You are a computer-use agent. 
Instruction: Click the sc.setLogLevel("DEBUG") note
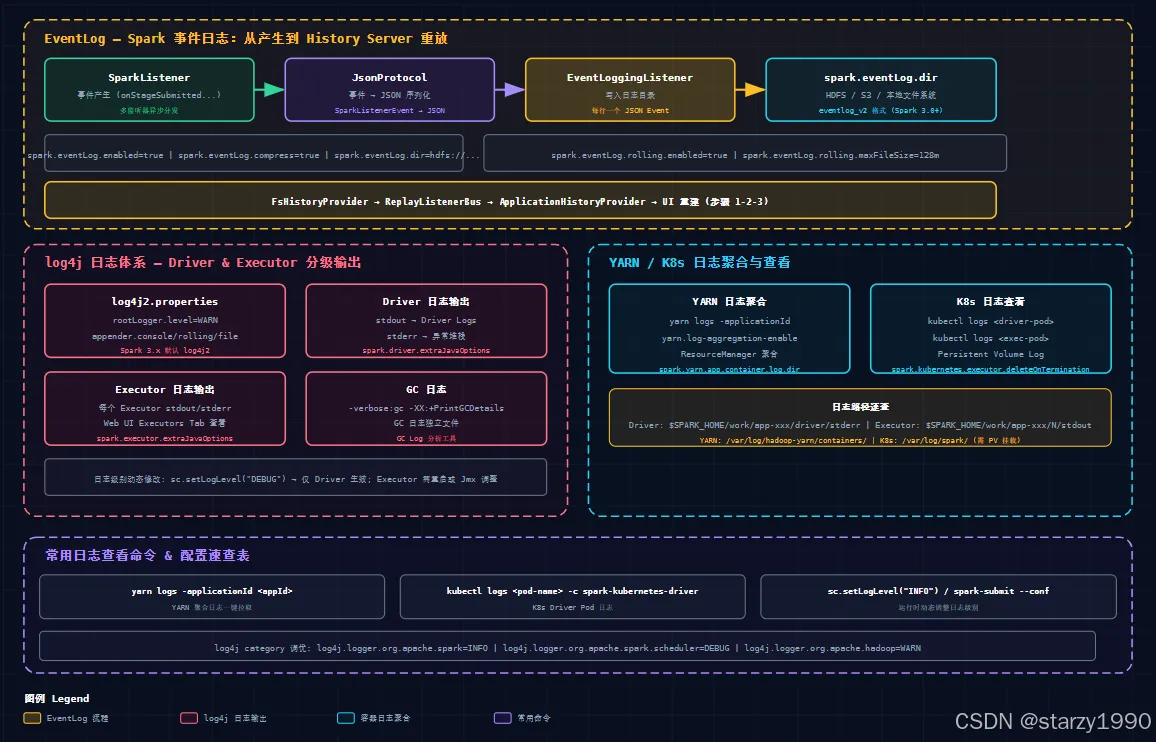click(295, 479)
